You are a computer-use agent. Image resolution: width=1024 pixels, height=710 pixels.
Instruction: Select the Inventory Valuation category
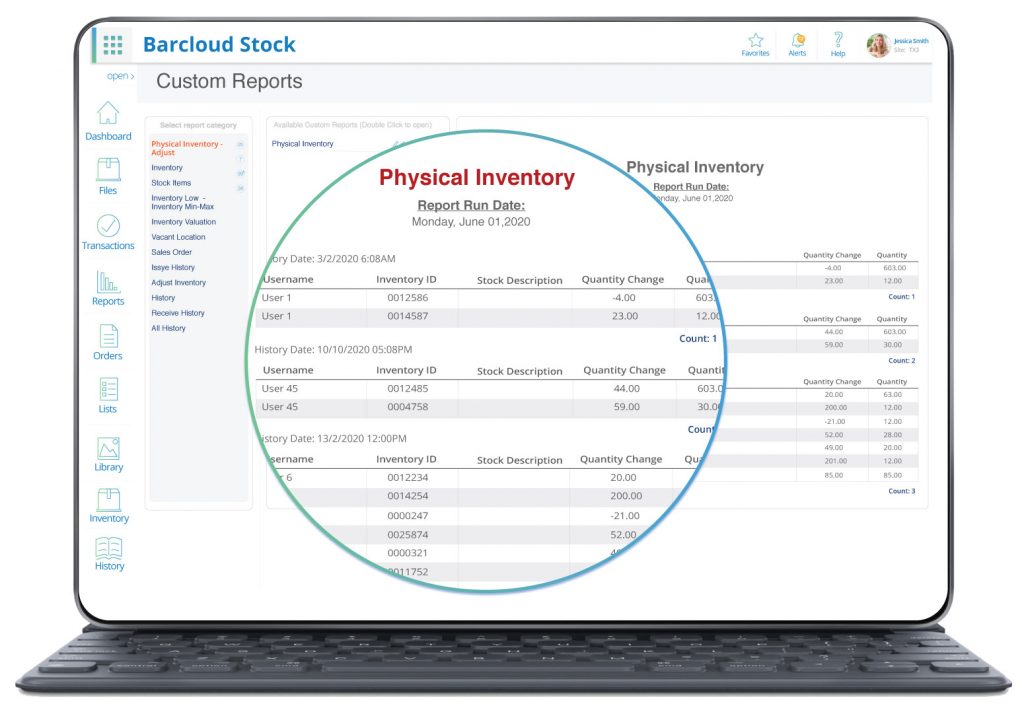(184, 222)
